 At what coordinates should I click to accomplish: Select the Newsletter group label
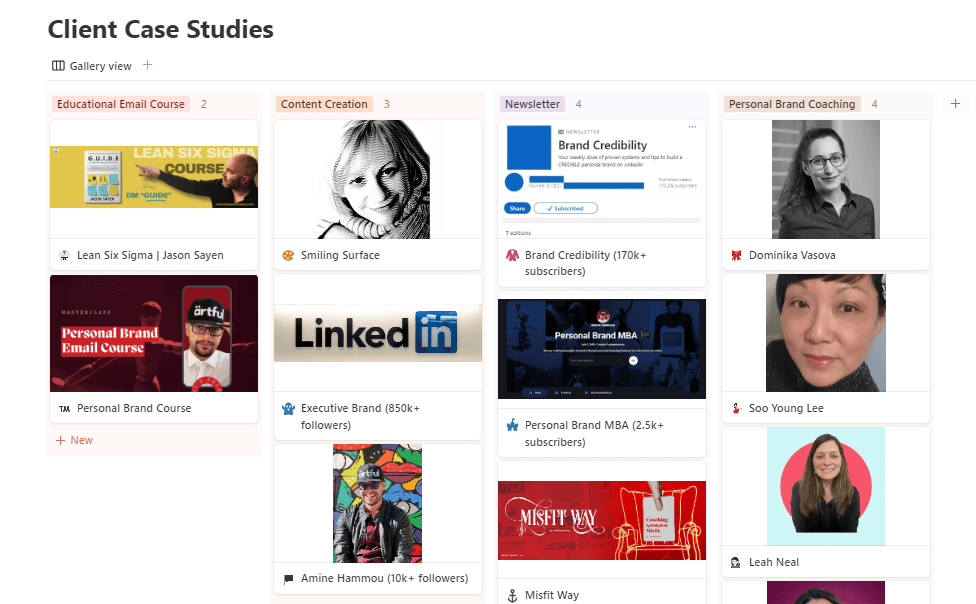pos(532,104)
